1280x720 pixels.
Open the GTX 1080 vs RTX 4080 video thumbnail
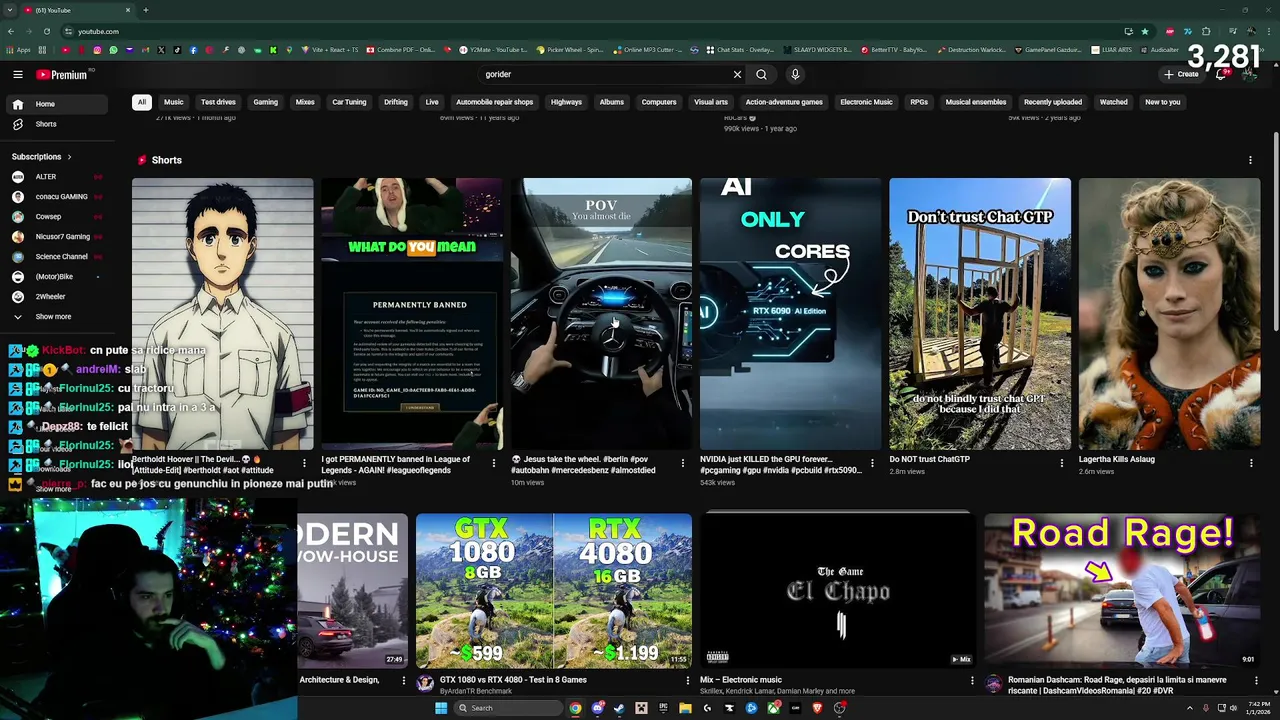554,590
